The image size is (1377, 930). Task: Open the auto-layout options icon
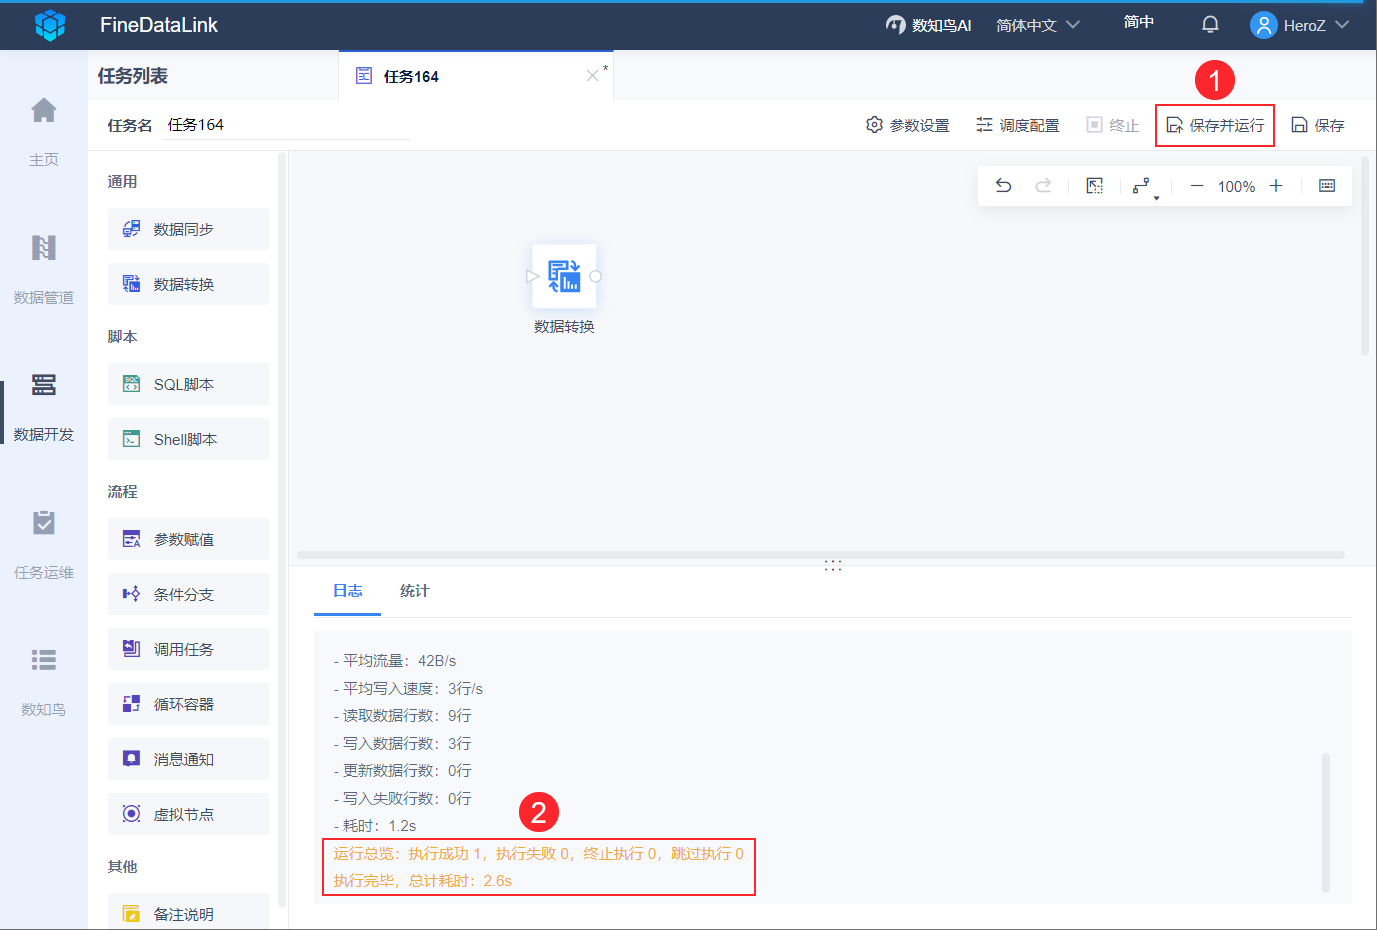[1143, 187]
